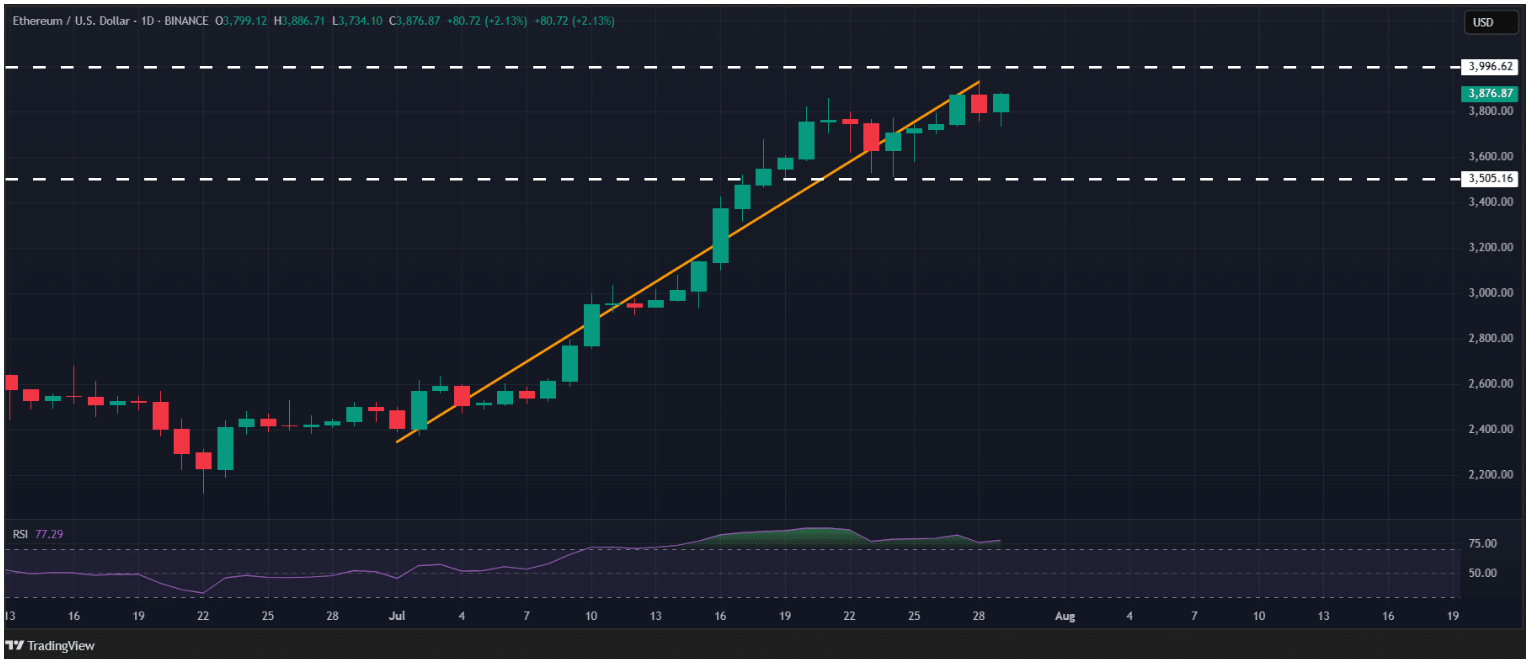Click the 3,200.00 price axis label
Screen dimensions: 1530x663
pyautogui.click(x=1489, y=247)
